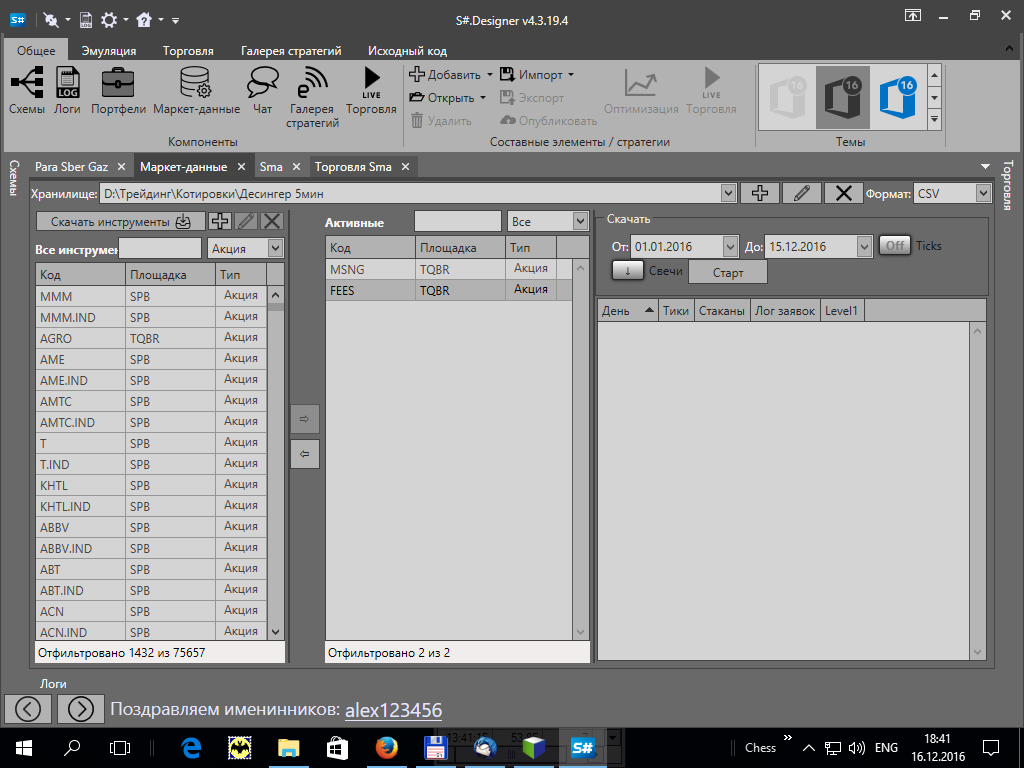The width and height of the screenshot is (1024, 768).
Task: Select the AGRO TQBR instrument row
Action: click(152, 338)
